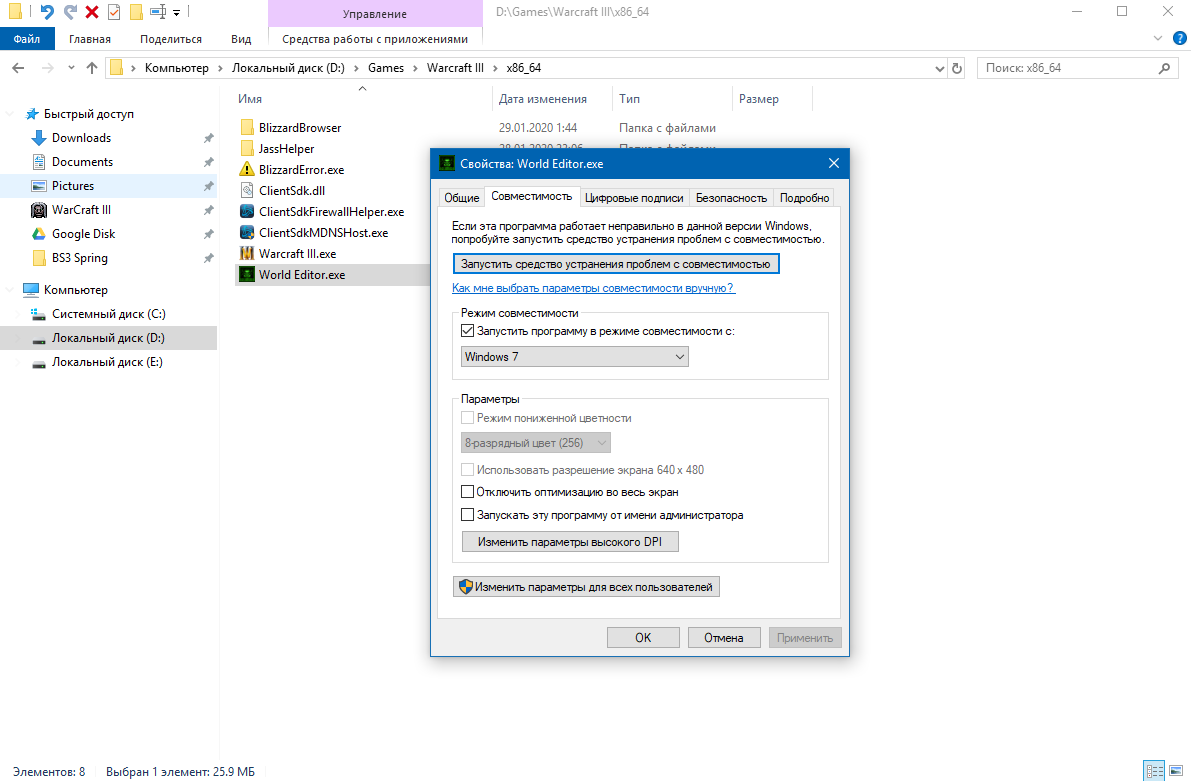Check Запускать эту программу от имени администратора
This screenshot has height=781, width=1191.
(468, 514)
